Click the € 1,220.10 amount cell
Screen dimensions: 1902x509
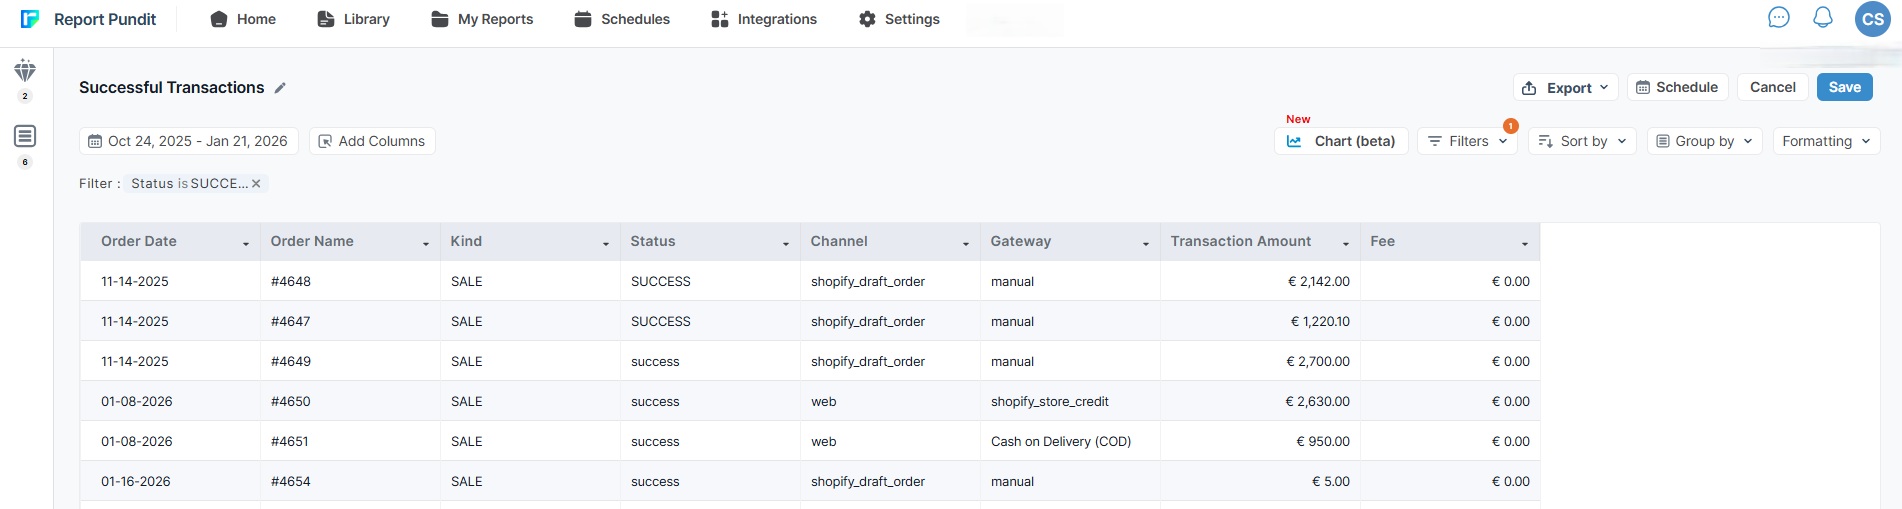tap(1260, 321)
